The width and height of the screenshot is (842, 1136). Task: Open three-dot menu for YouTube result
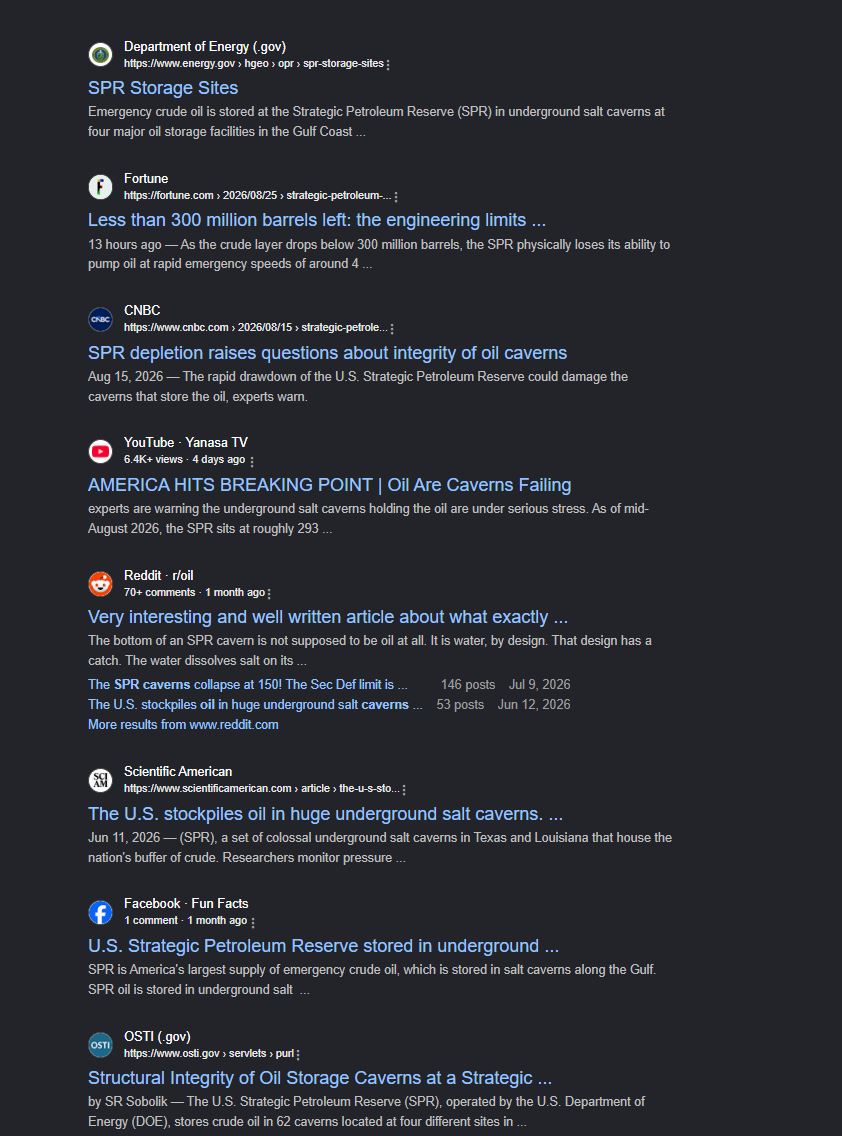251,461
